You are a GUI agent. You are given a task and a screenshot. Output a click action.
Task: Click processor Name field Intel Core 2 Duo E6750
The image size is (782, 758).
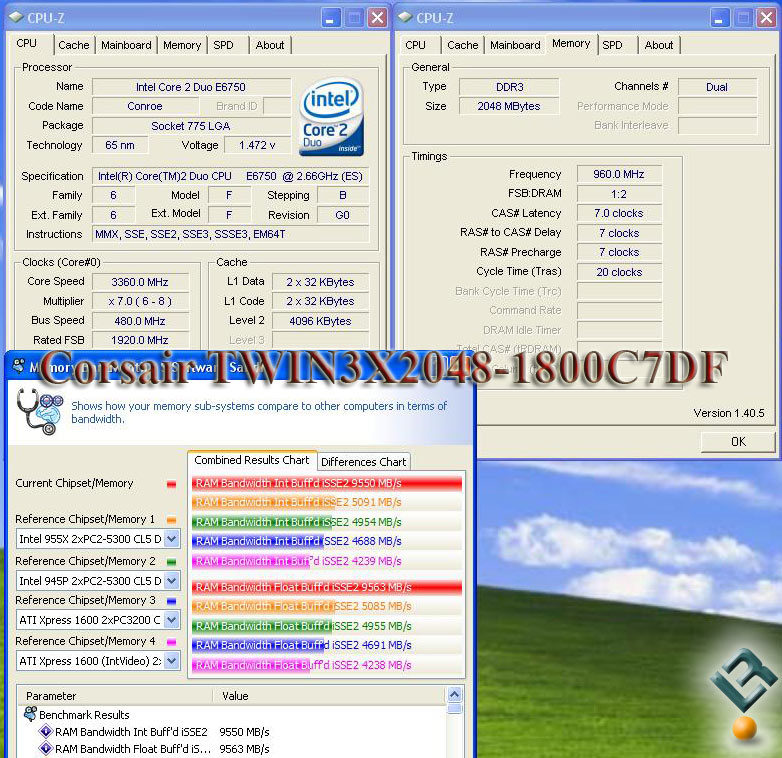coord(192,87)
